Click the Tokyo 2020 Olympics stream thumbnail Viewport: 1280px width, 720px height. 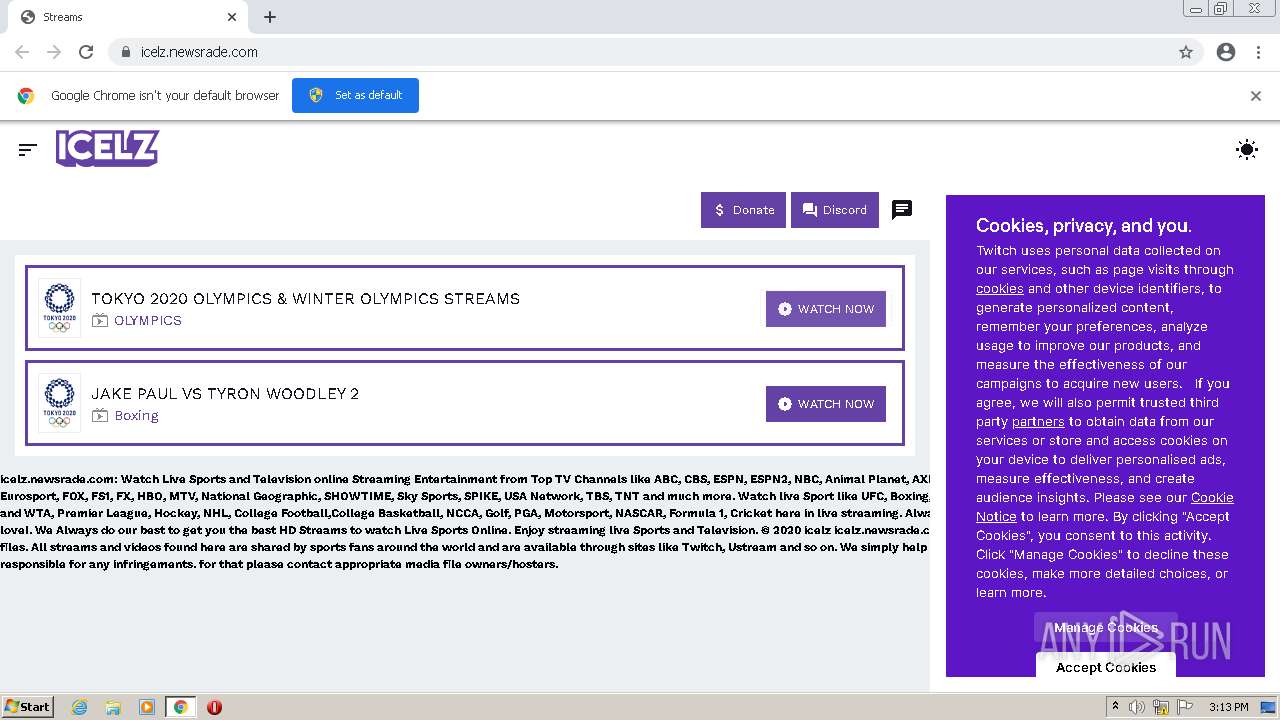[x=60, y=308]
